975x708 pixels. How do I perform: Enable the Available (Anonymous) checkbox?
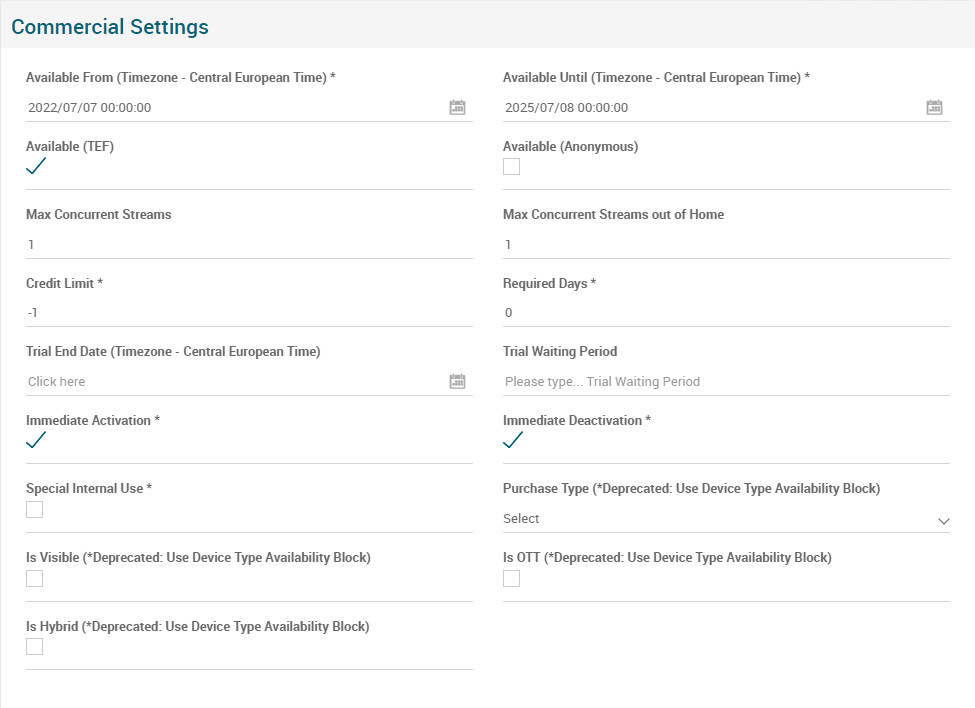(512, 167)
